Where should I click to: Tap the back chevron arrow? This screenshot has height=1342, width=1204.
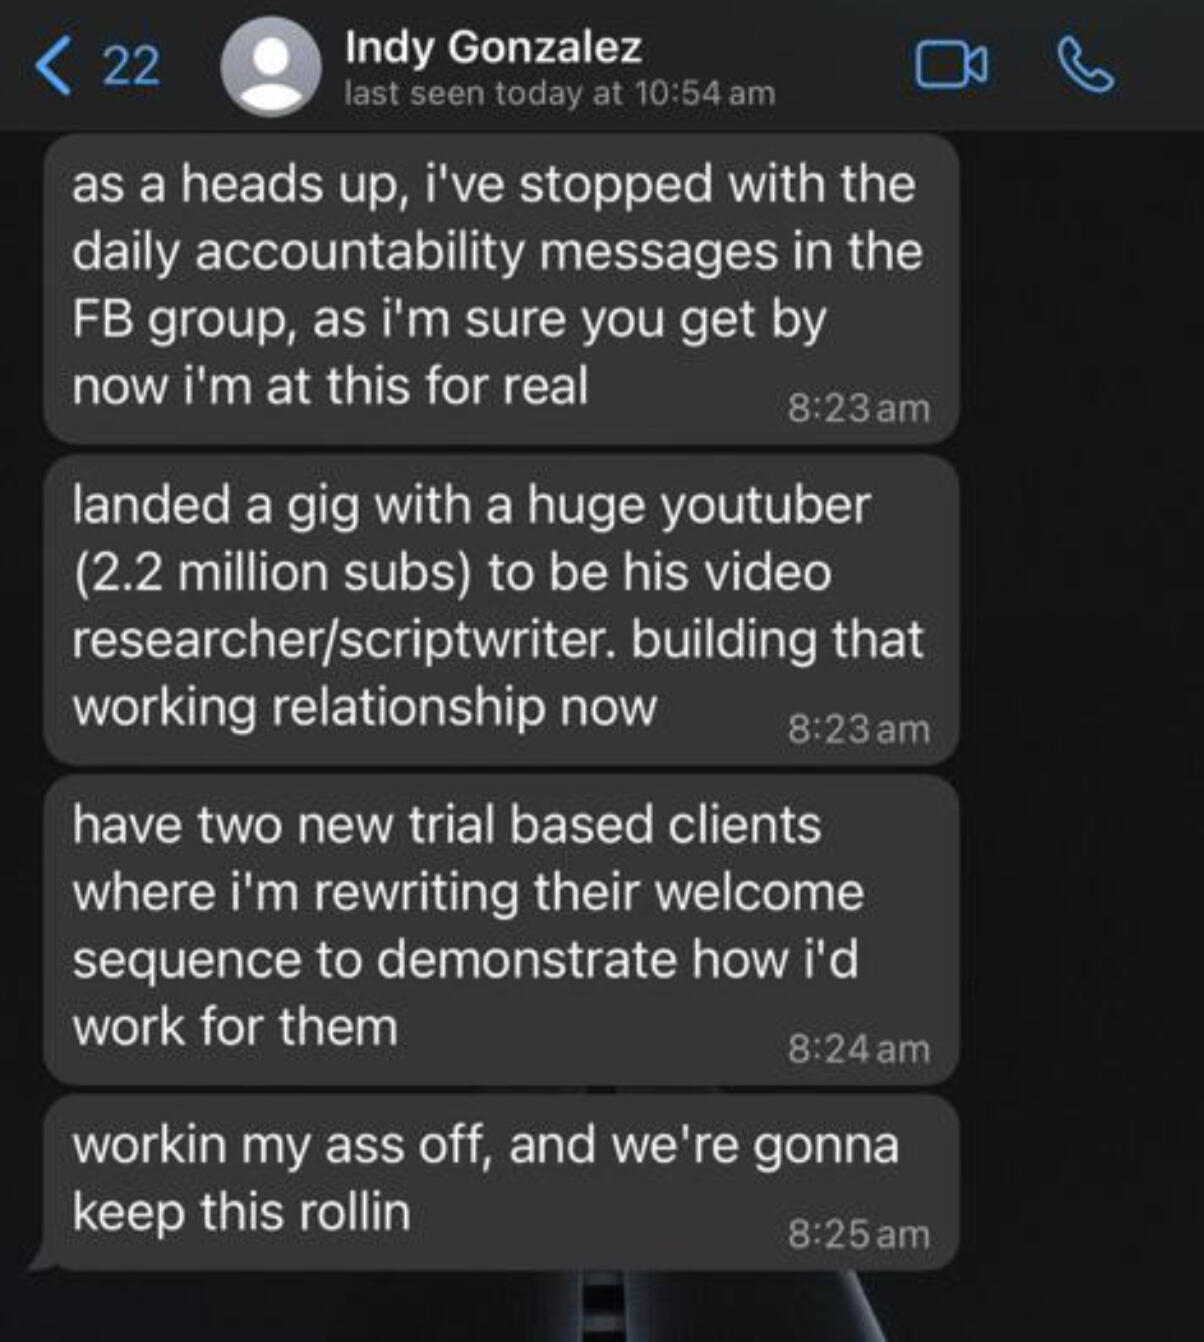click(x=54, y=66)
